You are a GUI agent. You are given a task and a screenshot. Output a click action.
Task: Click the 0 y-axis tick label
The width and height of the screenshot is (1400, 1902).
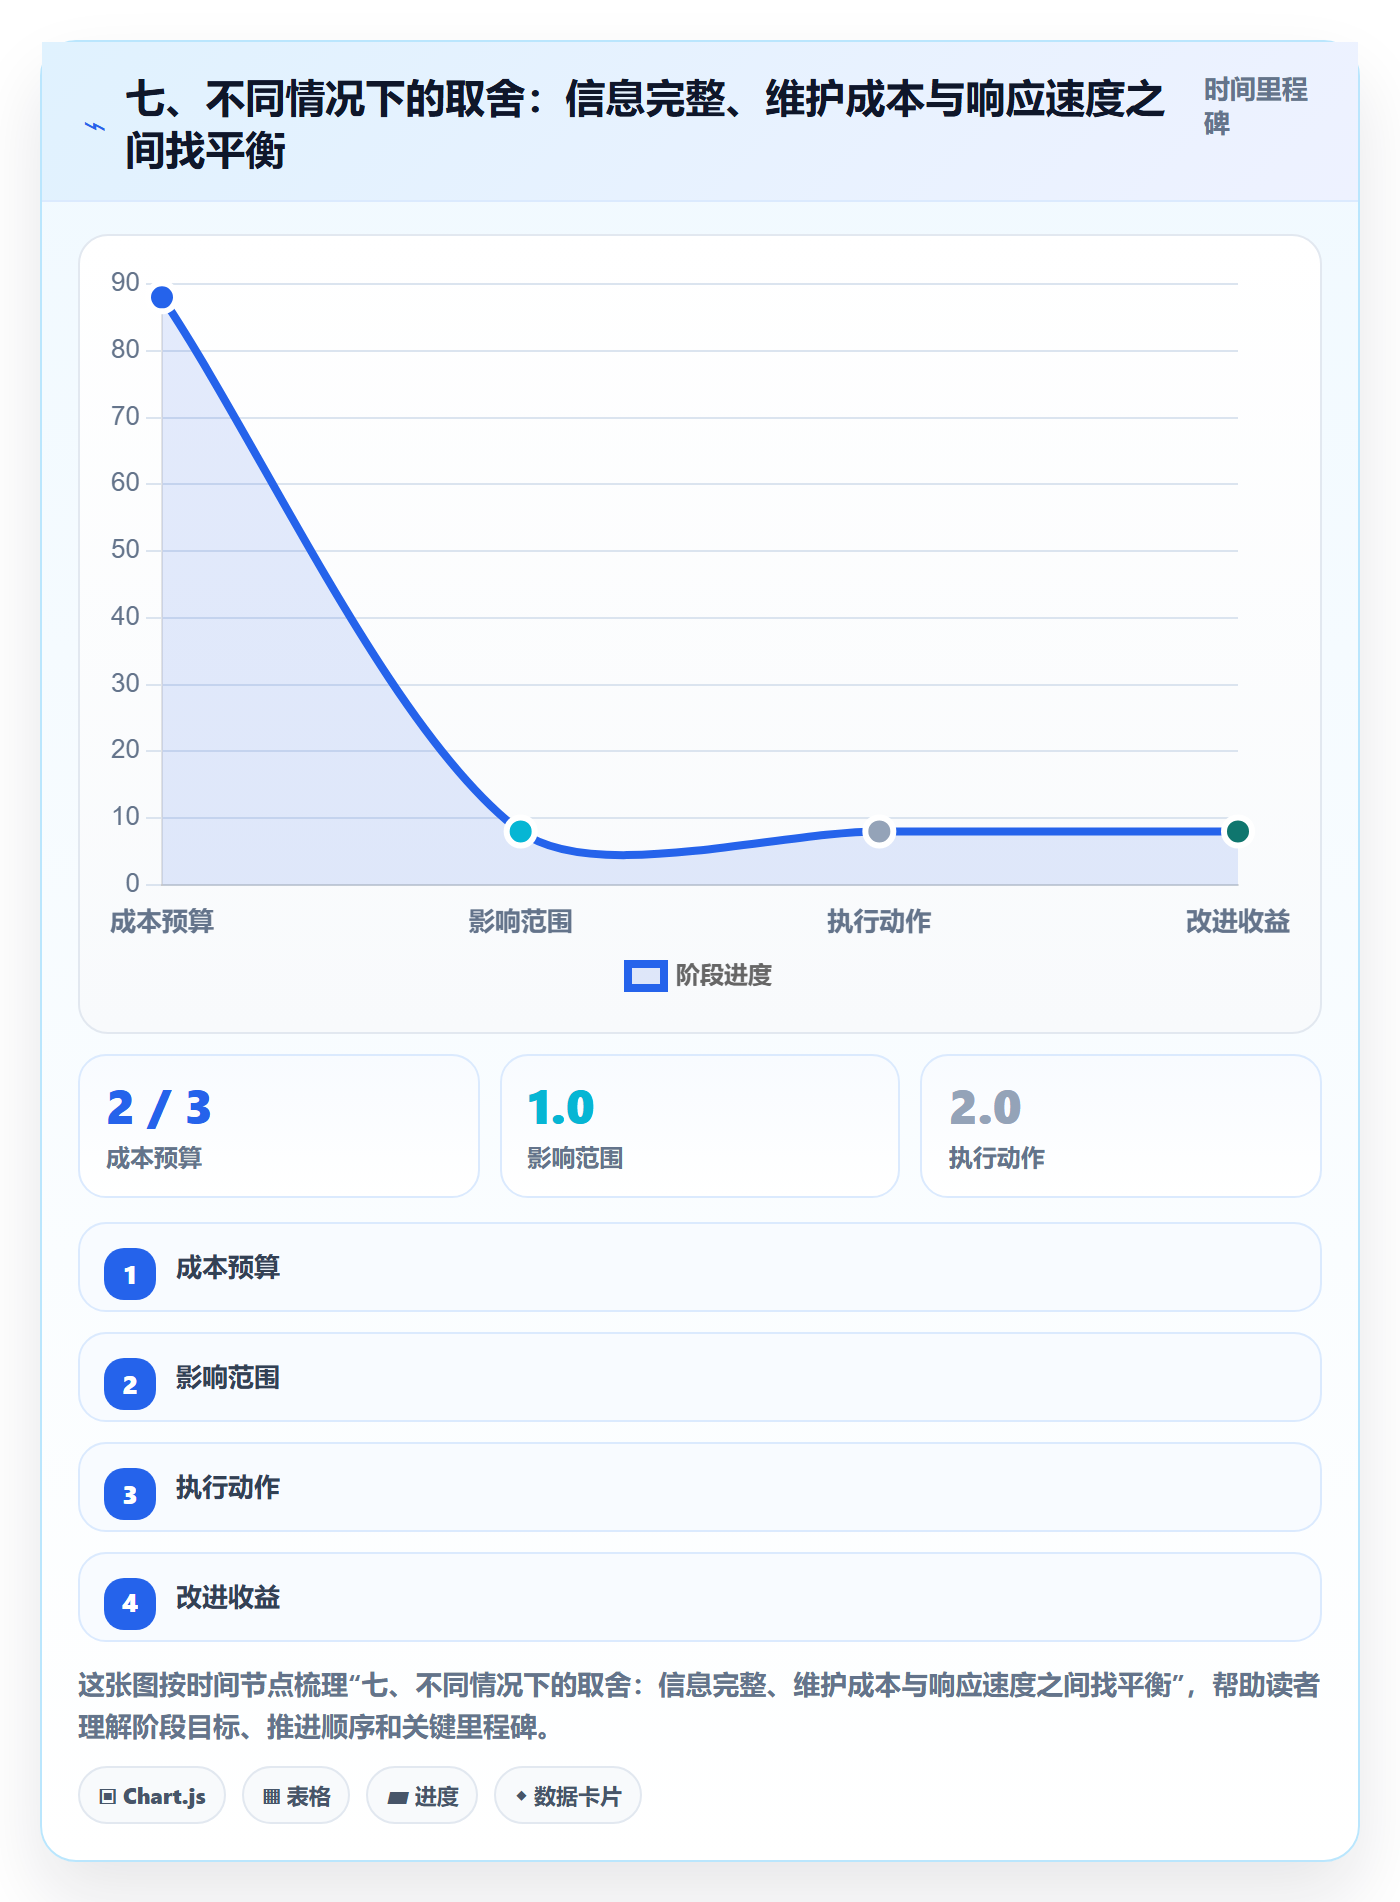(132, 883)
